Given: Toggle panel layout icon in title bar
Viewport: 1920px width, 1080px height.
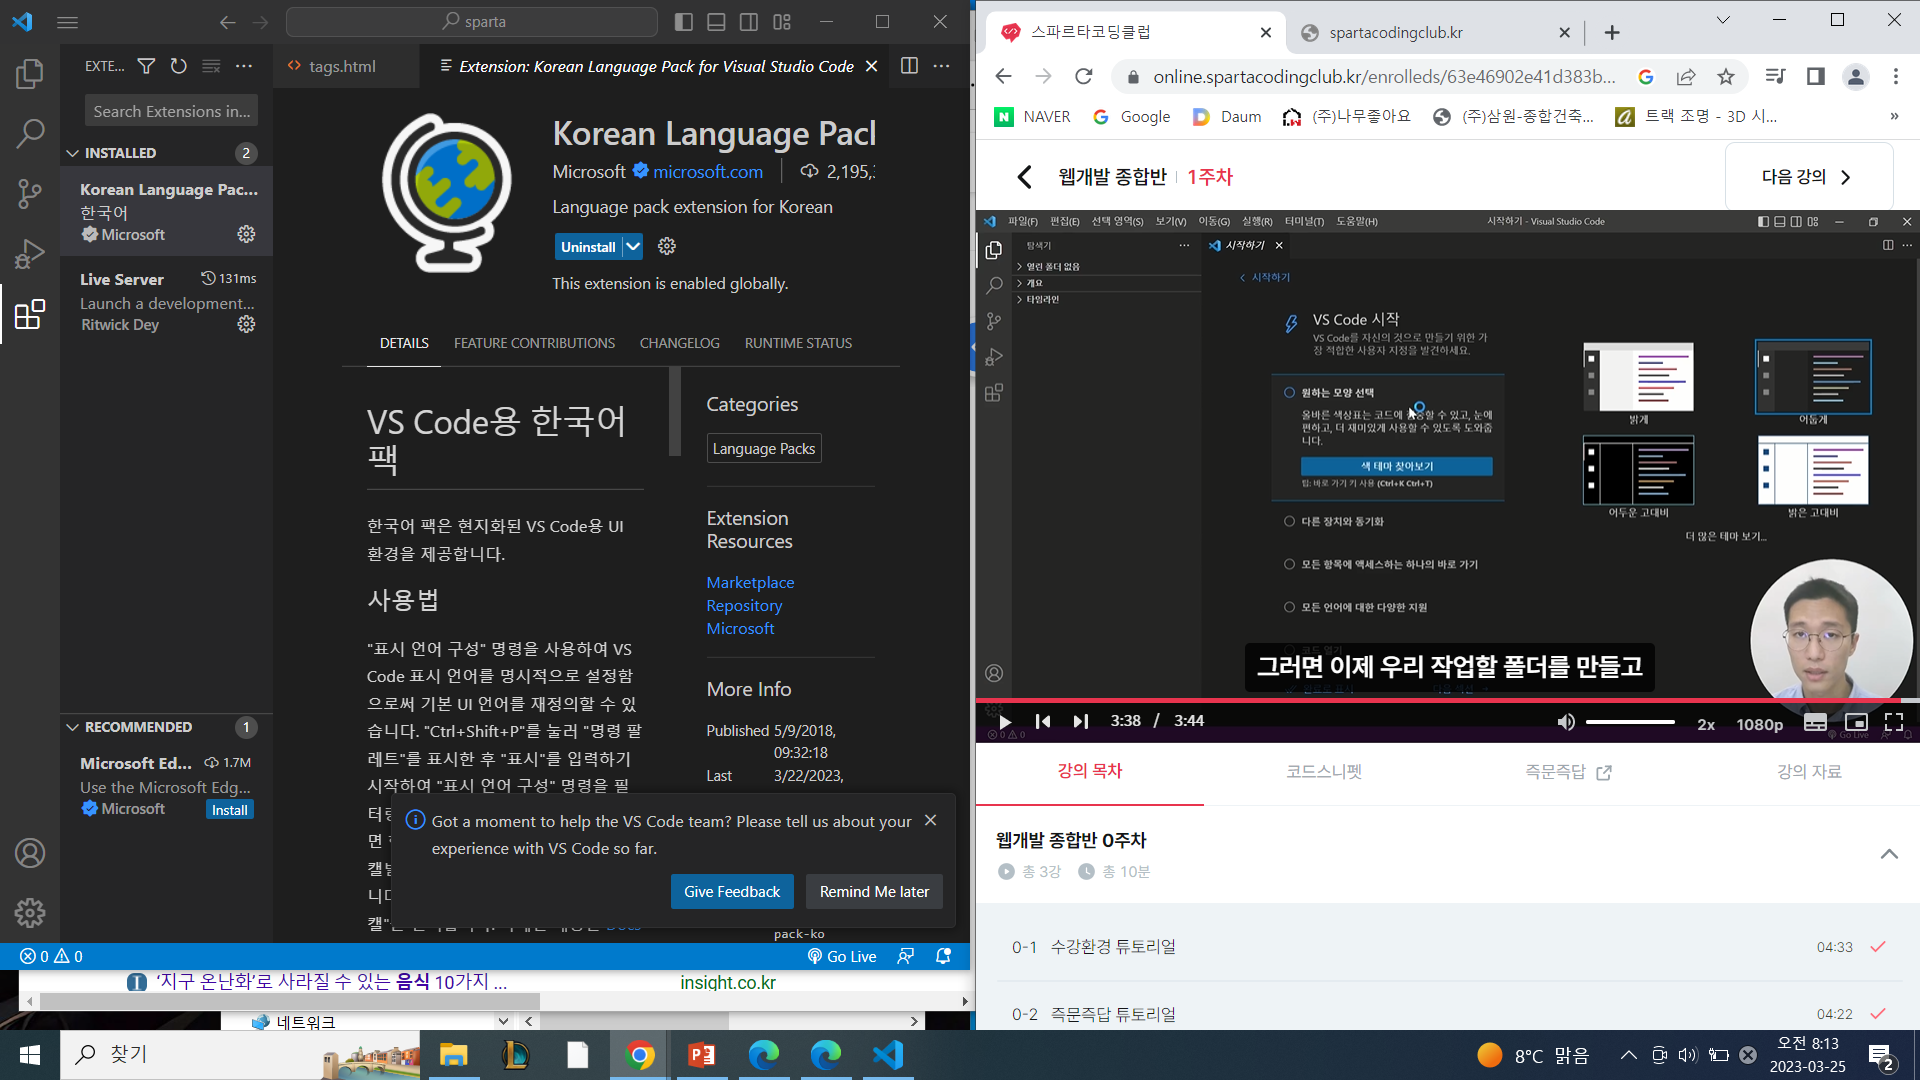Looking at the screenshot, I should [717, 22].
